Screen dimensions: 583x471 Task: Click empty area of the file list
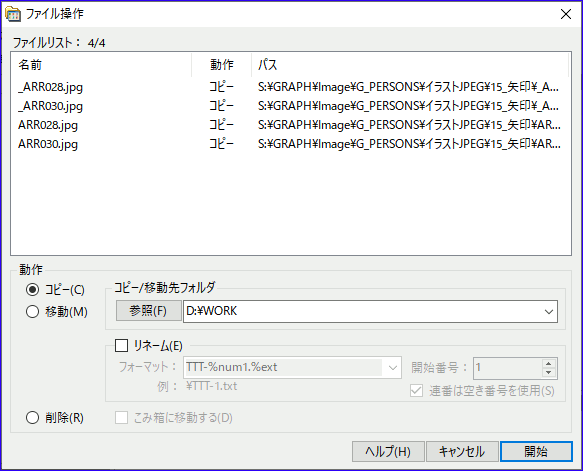tap(290, 204)
